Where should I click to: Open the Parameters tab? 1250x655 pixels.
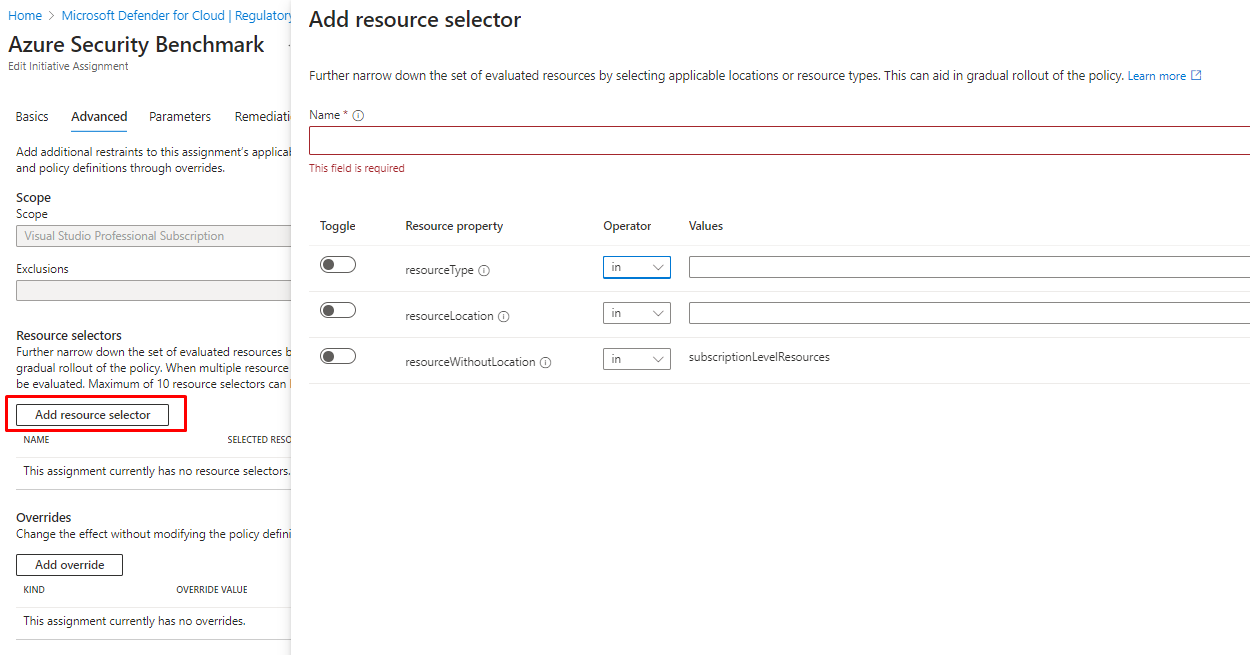(x=180, y=117)
